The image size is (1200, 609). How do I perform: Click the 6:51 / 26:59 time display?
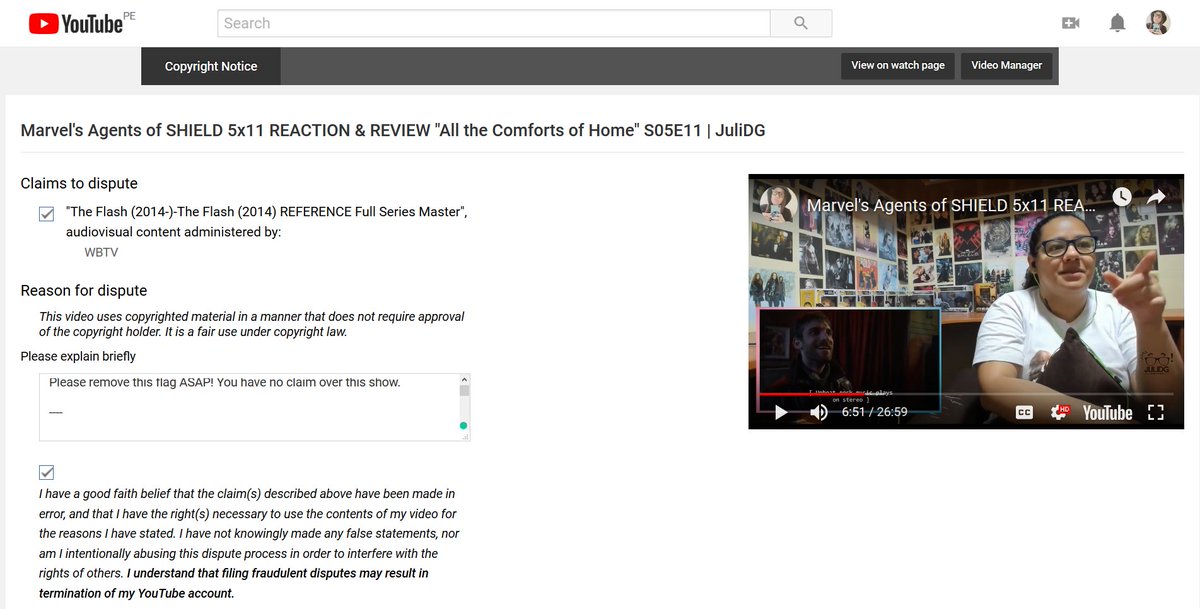tap(874, 412)
